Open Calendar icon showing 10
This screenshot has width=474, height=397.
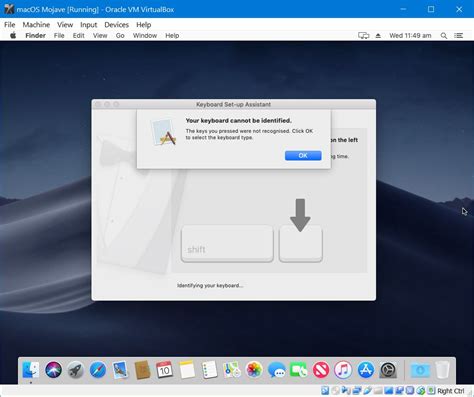point(165,370)
